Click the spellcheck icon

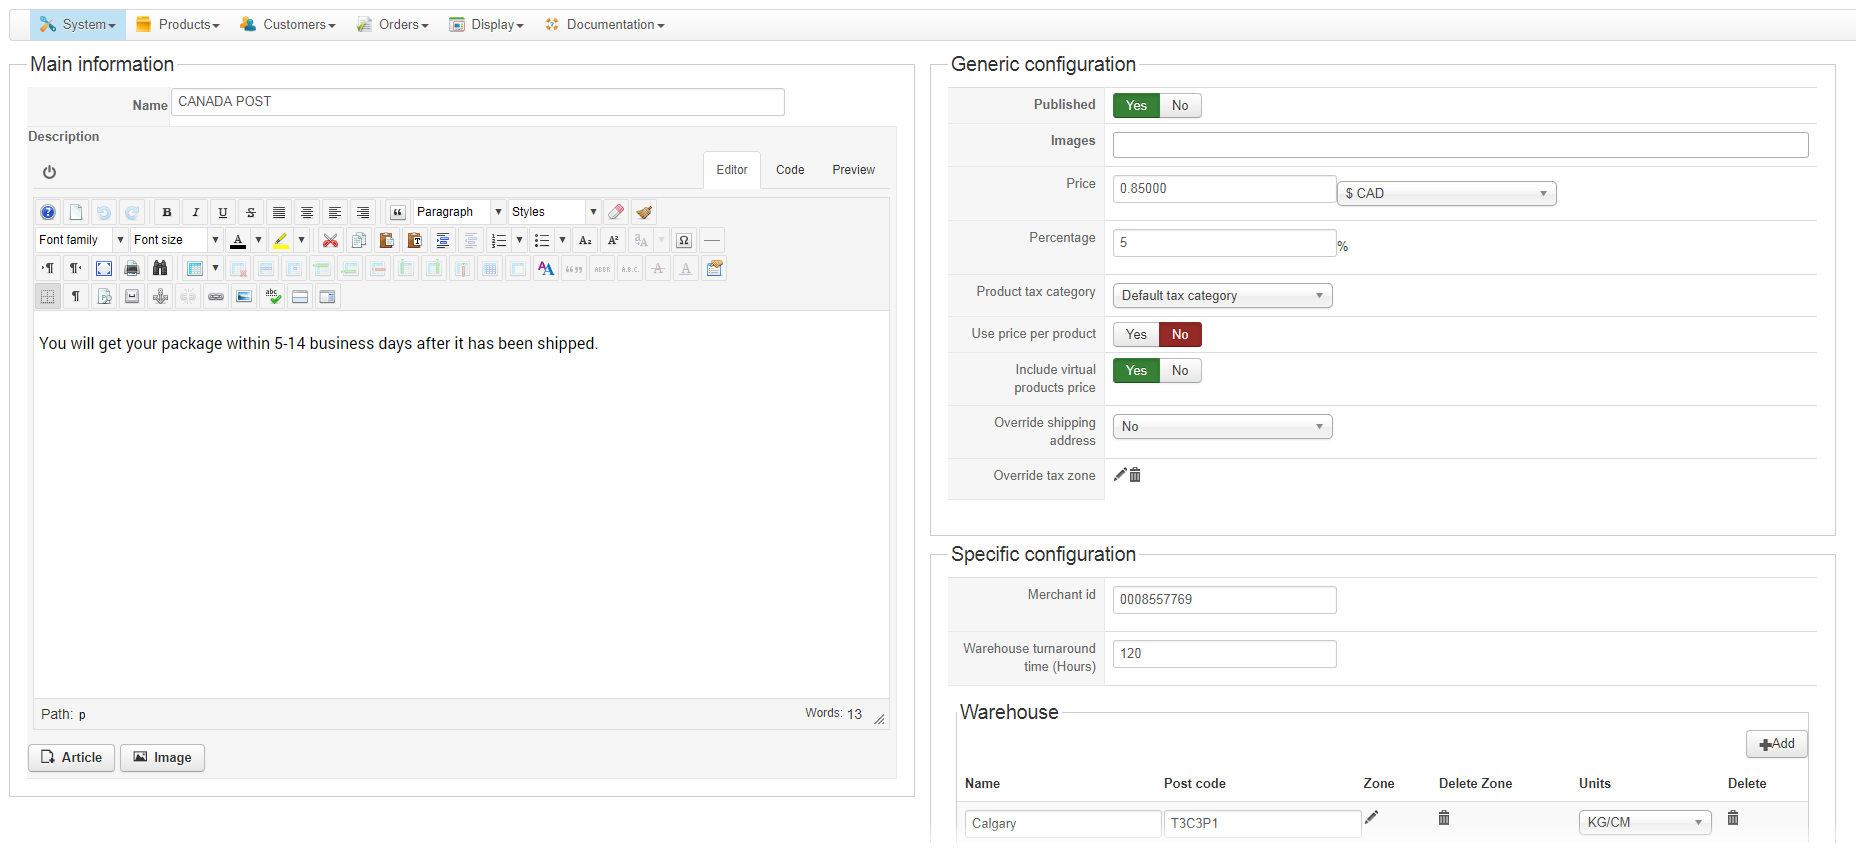[272, 296]
